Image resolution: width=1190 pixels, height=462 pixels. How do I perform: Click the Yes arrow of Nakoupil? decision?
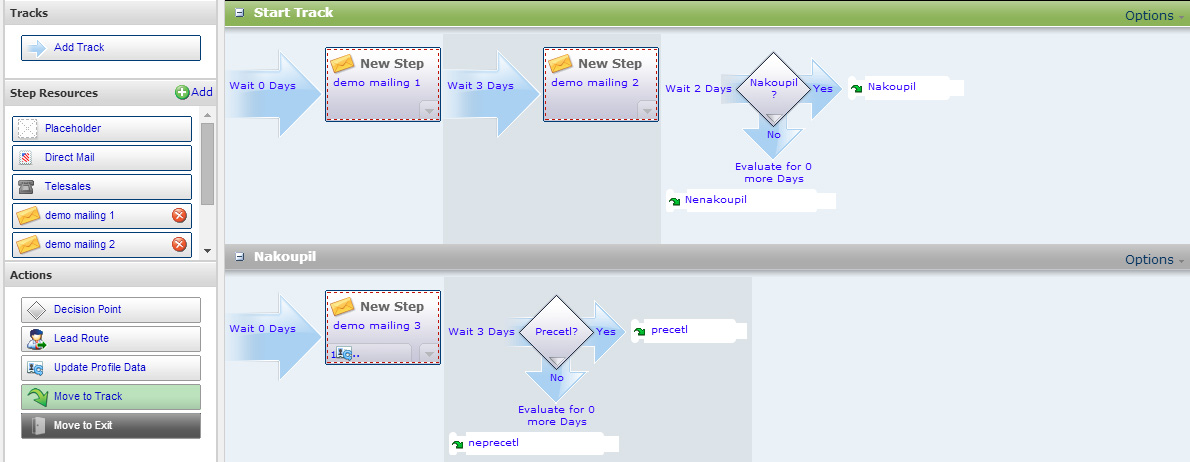tap(823, 89)
